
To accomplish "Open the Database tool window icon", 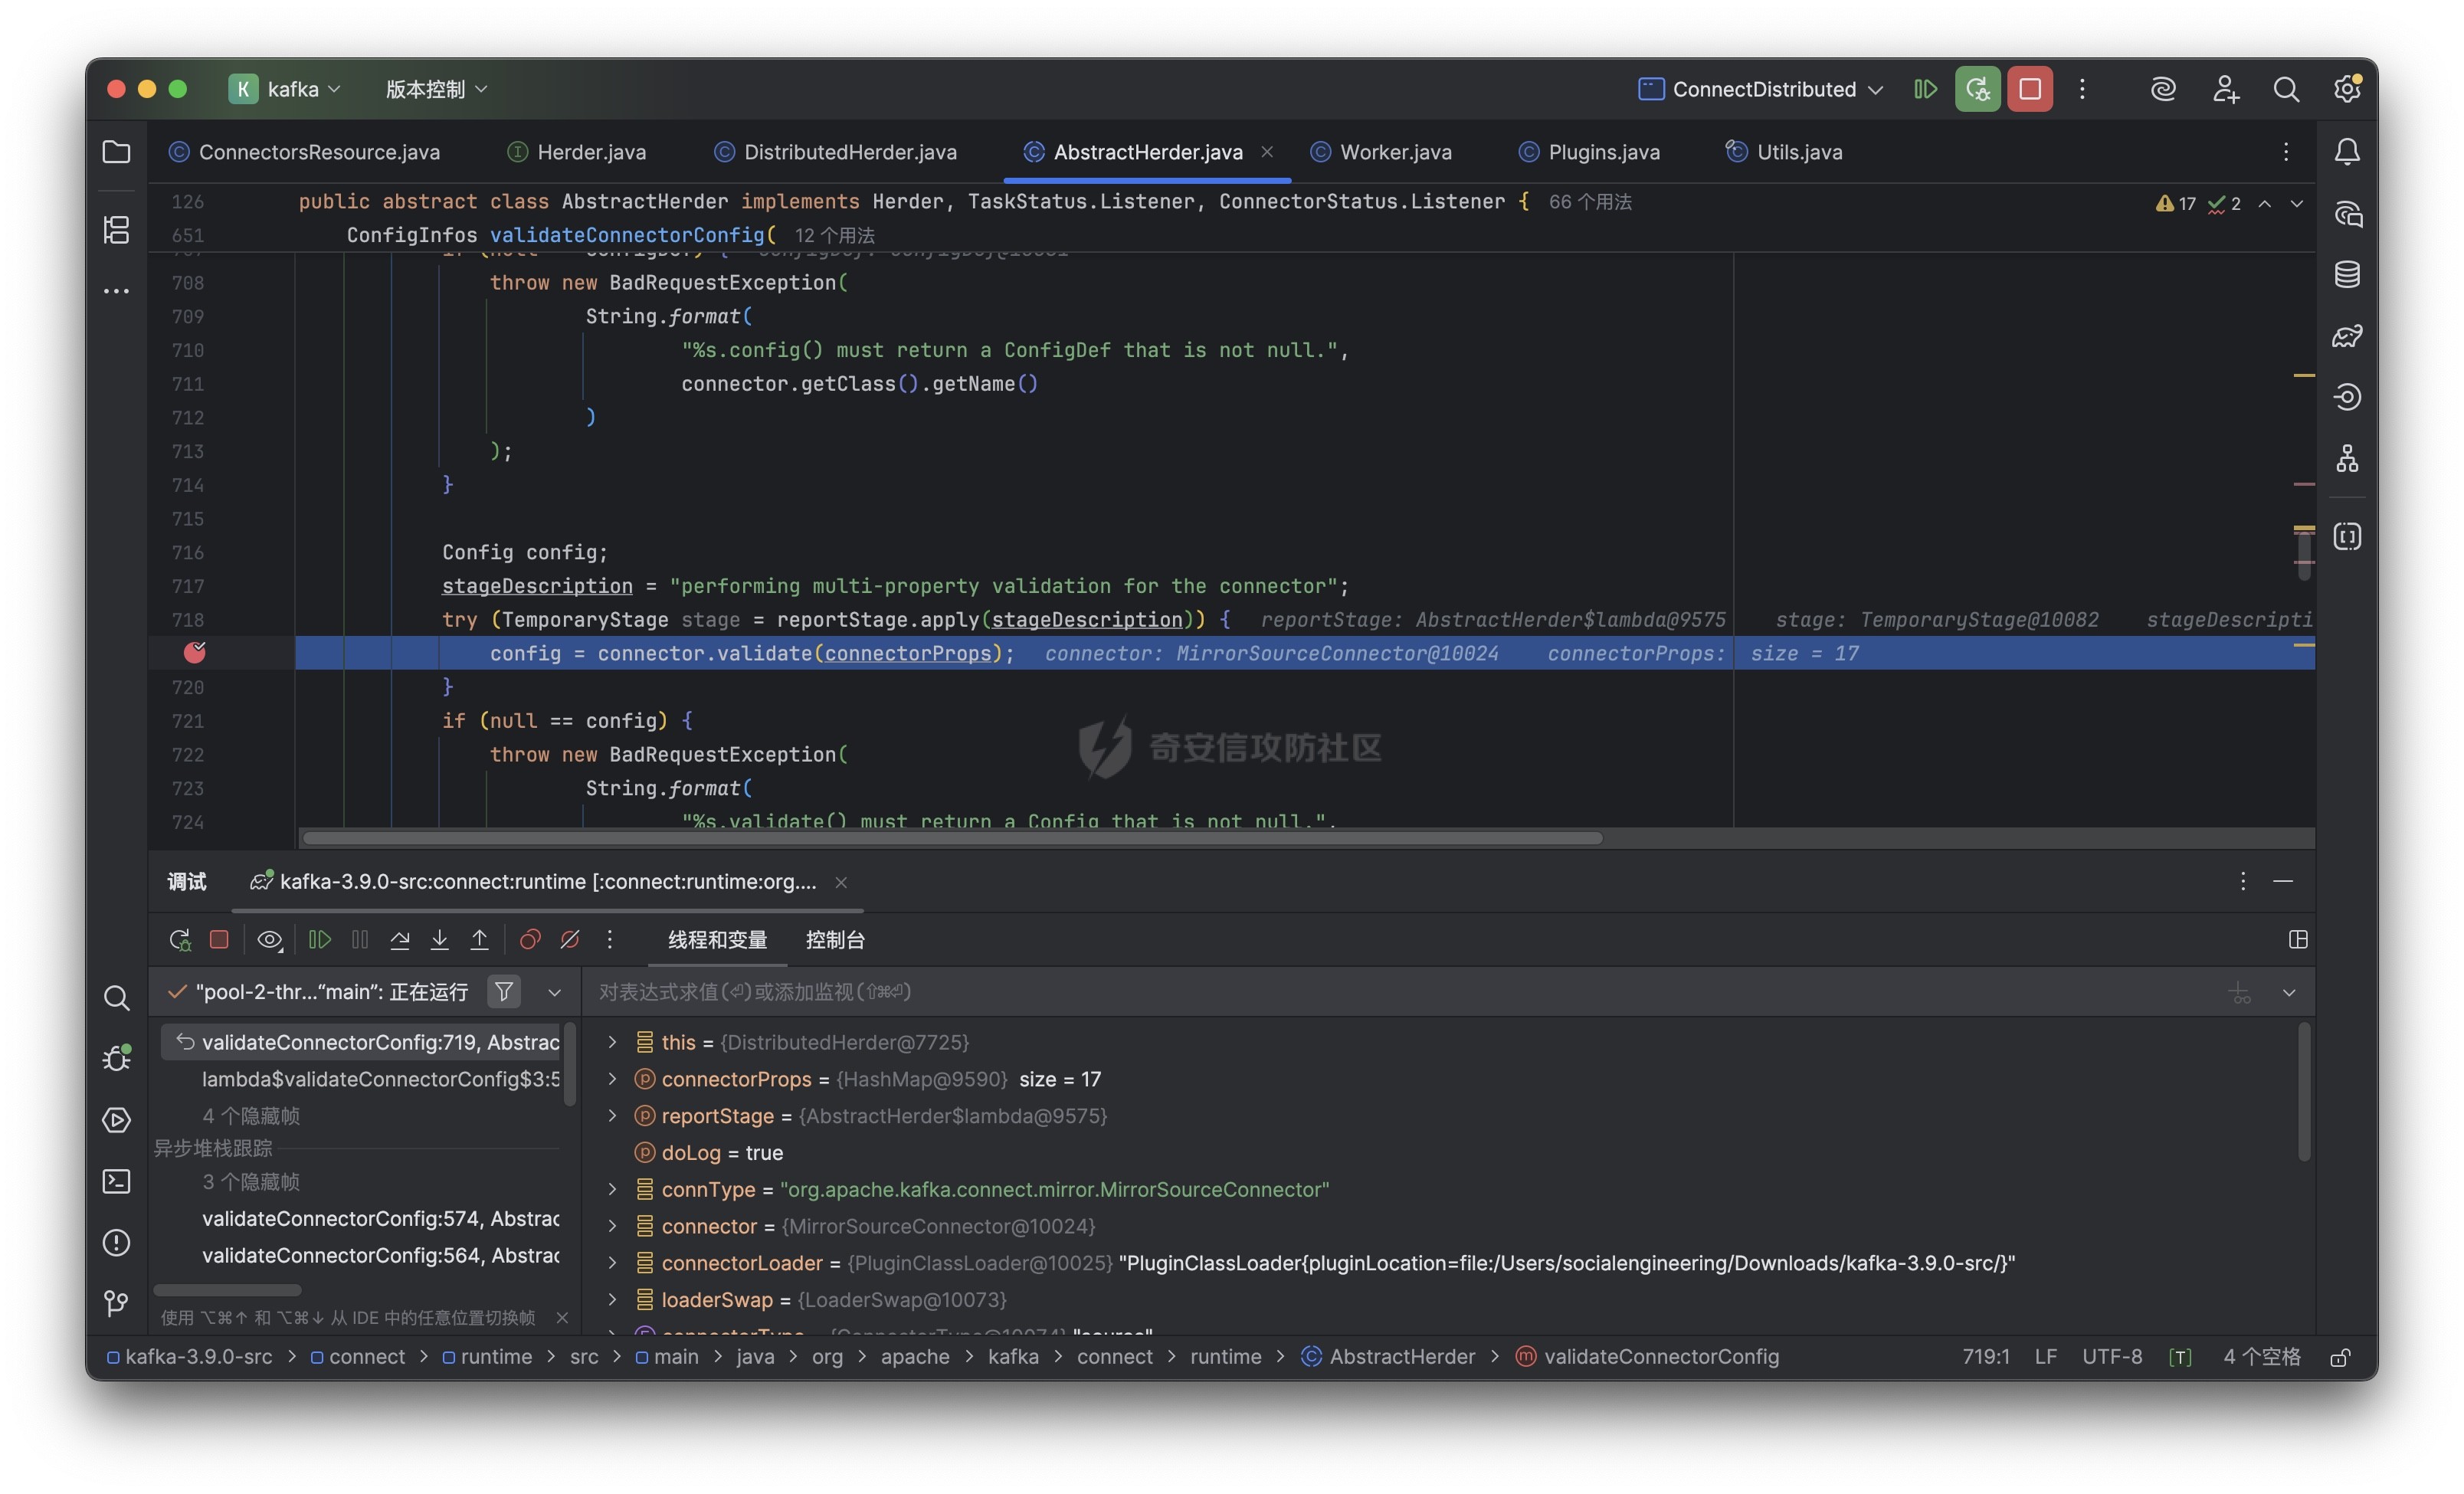I will tap(2346, 274).
